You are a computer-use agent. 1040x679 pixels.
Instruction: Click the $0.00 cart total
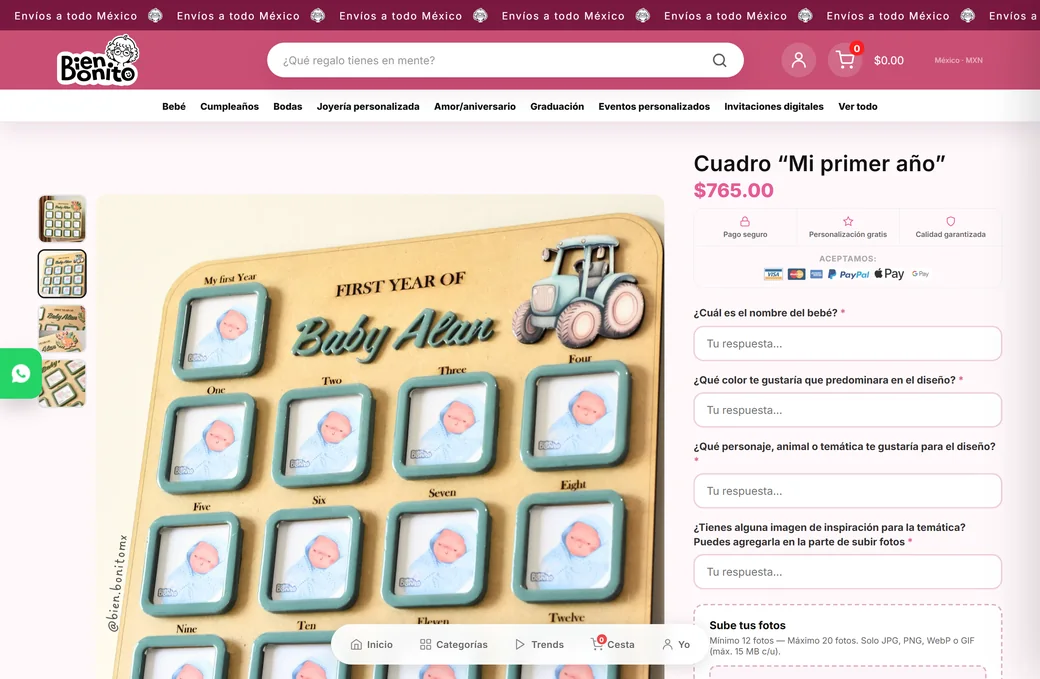(x=889, y=60)
